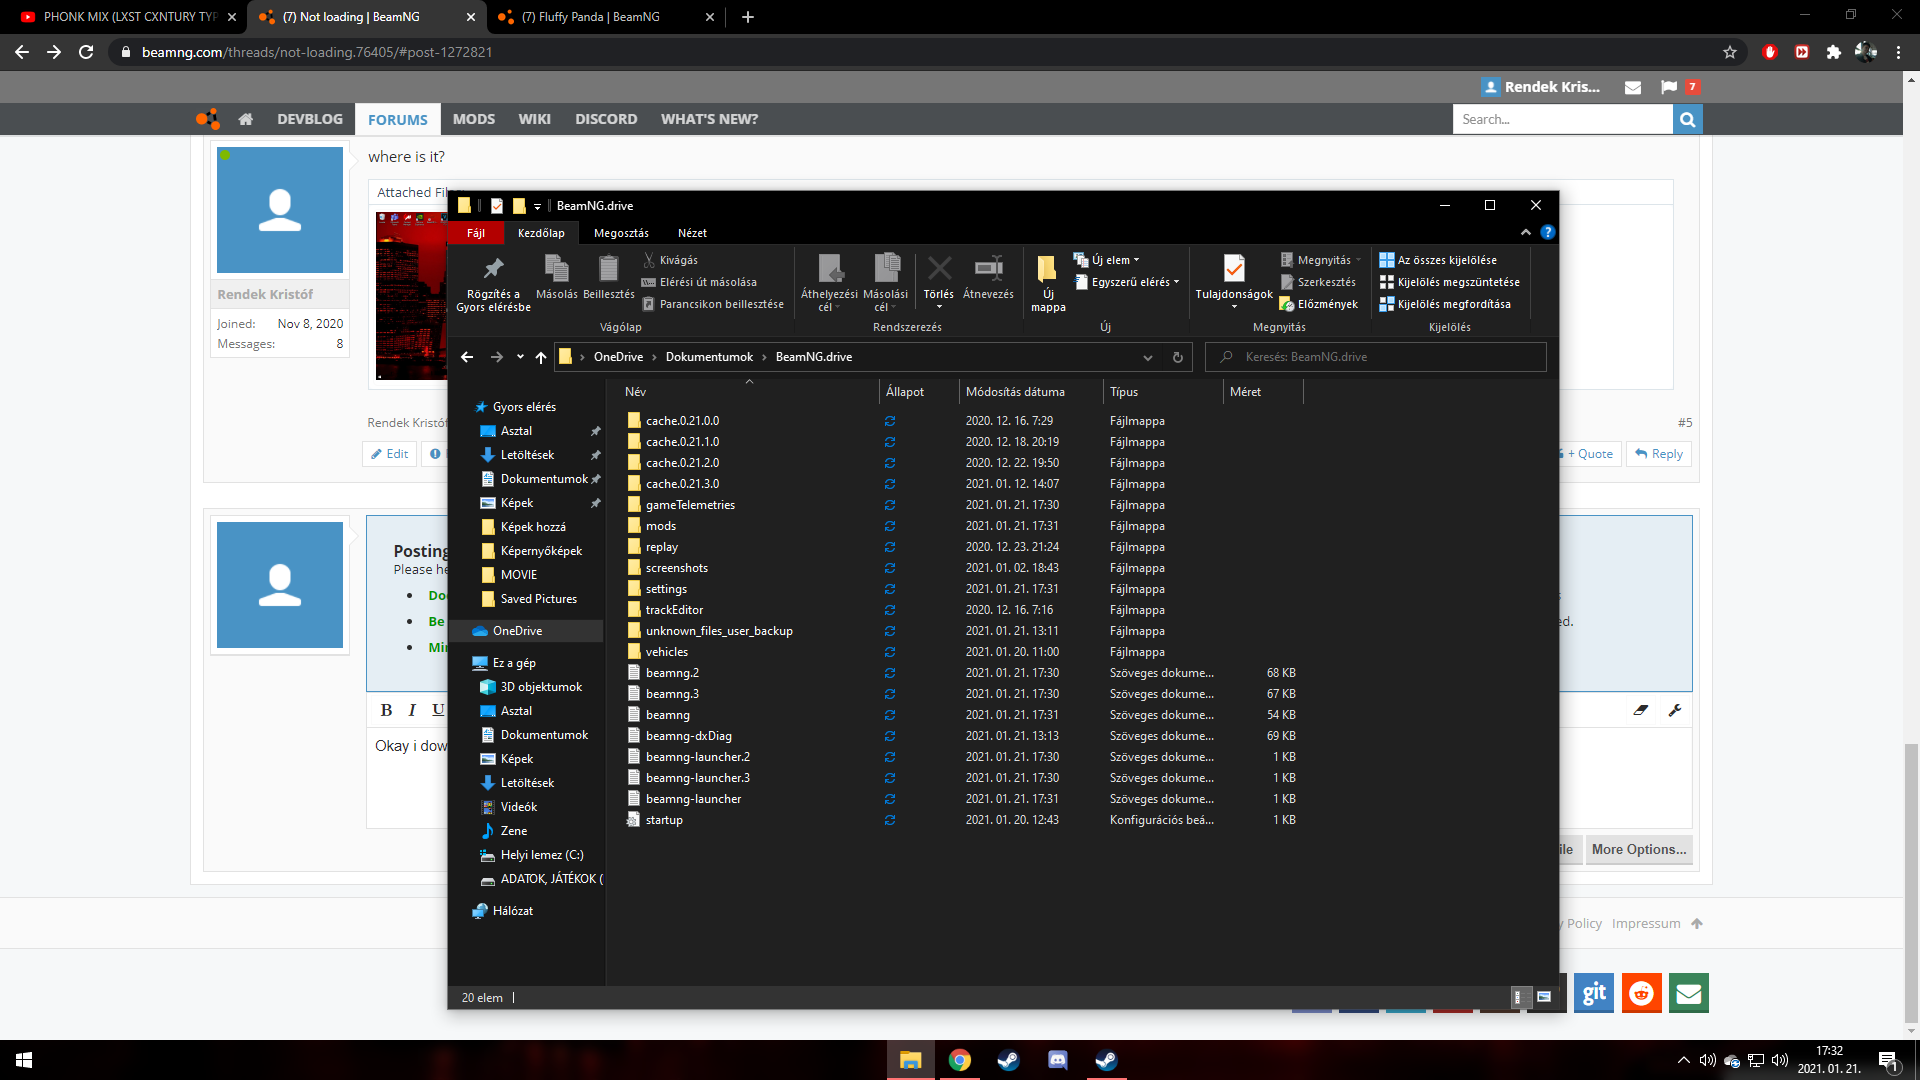
Task: Create a new folder with Új mappa
Action: tap(1048, 283)
